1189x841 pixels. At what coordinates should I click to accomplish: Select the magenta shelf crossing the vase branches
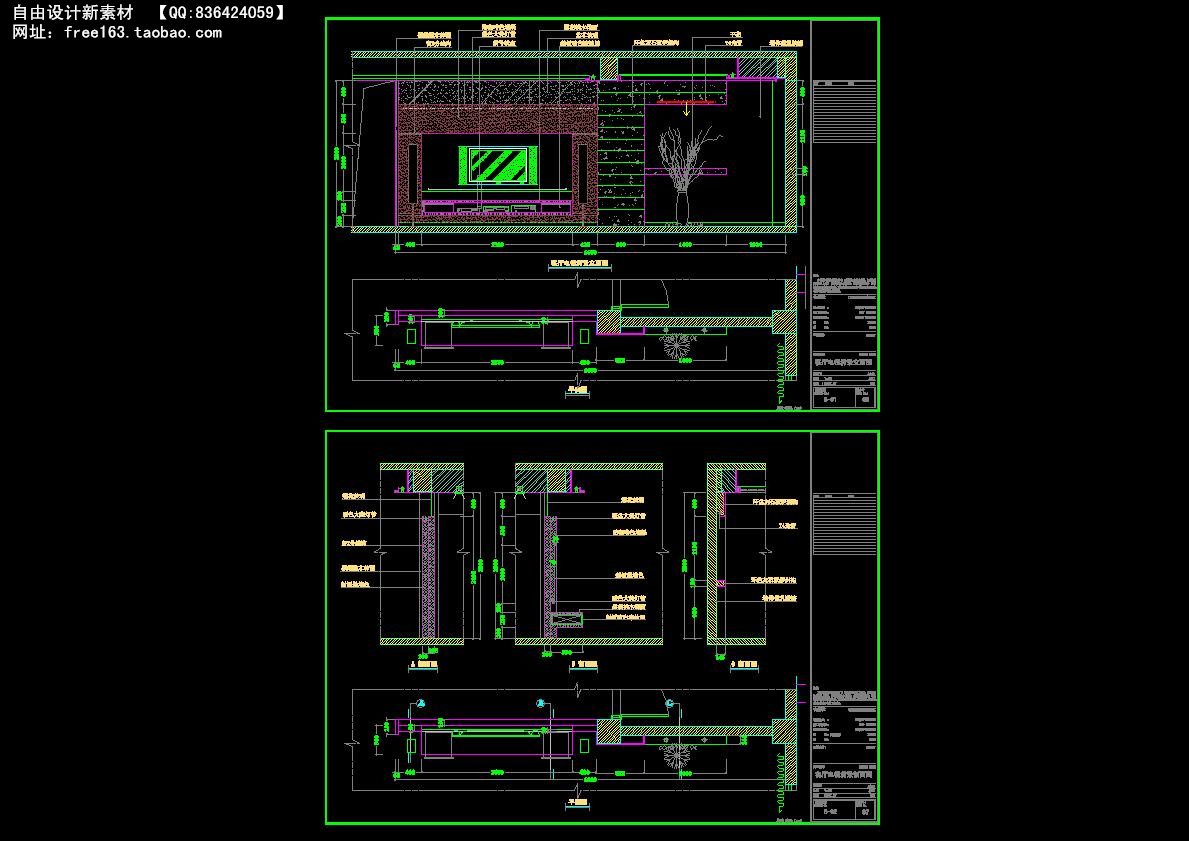685,171
